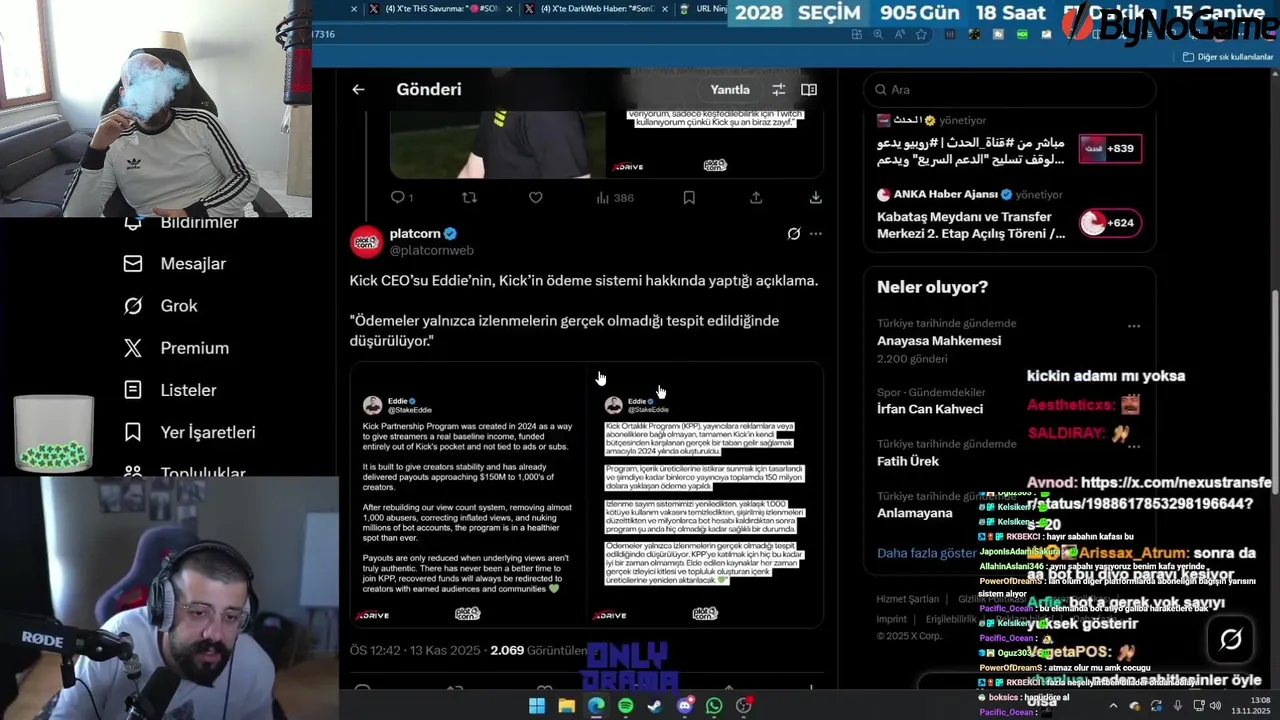Add page to favorites star icon

(x=921, y=34)
